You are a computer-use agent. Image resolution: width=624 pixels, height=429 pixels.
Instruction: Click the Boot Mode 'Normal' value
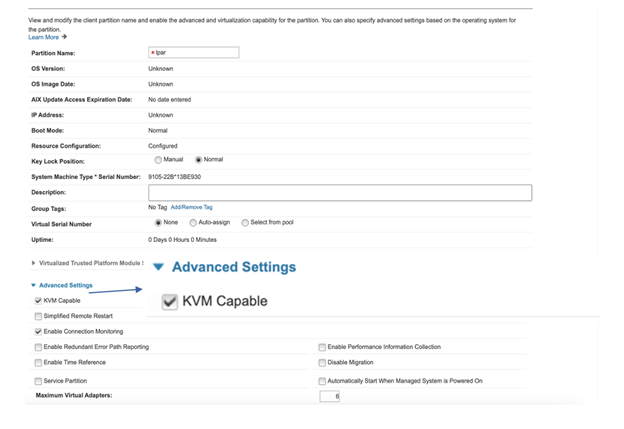[x=158, y=131]
